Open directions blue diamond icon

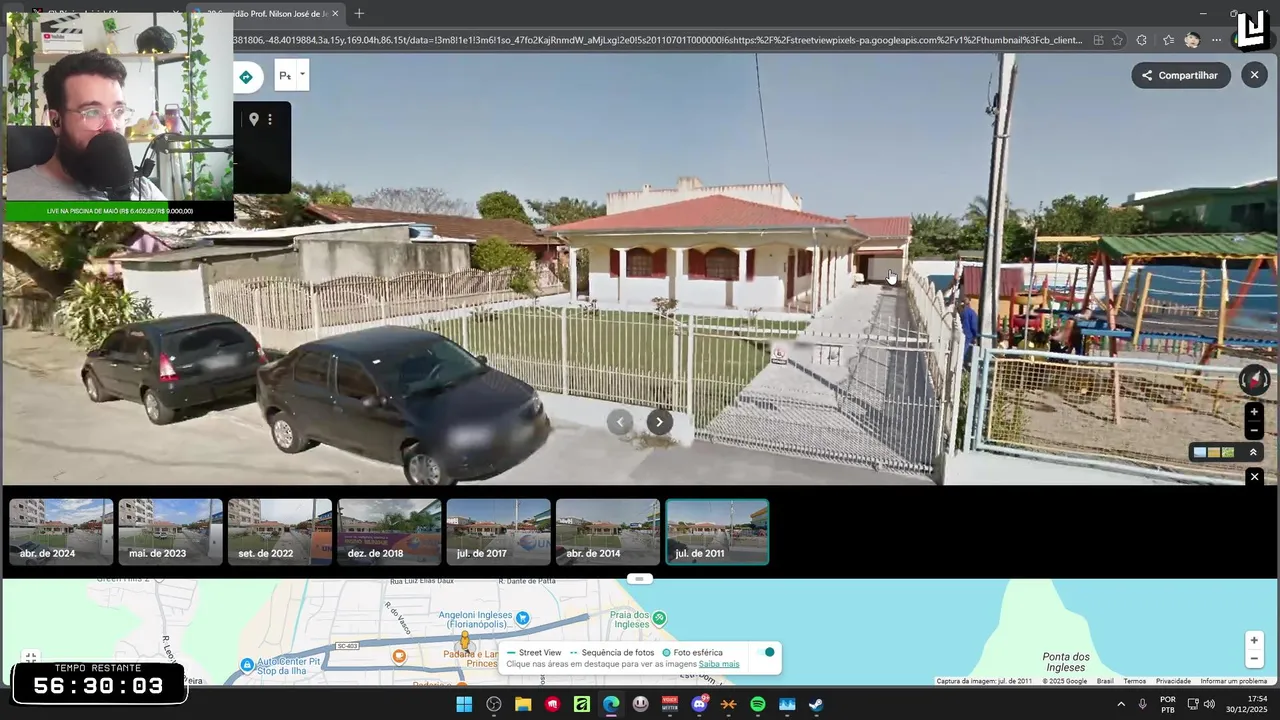(246, 77)
